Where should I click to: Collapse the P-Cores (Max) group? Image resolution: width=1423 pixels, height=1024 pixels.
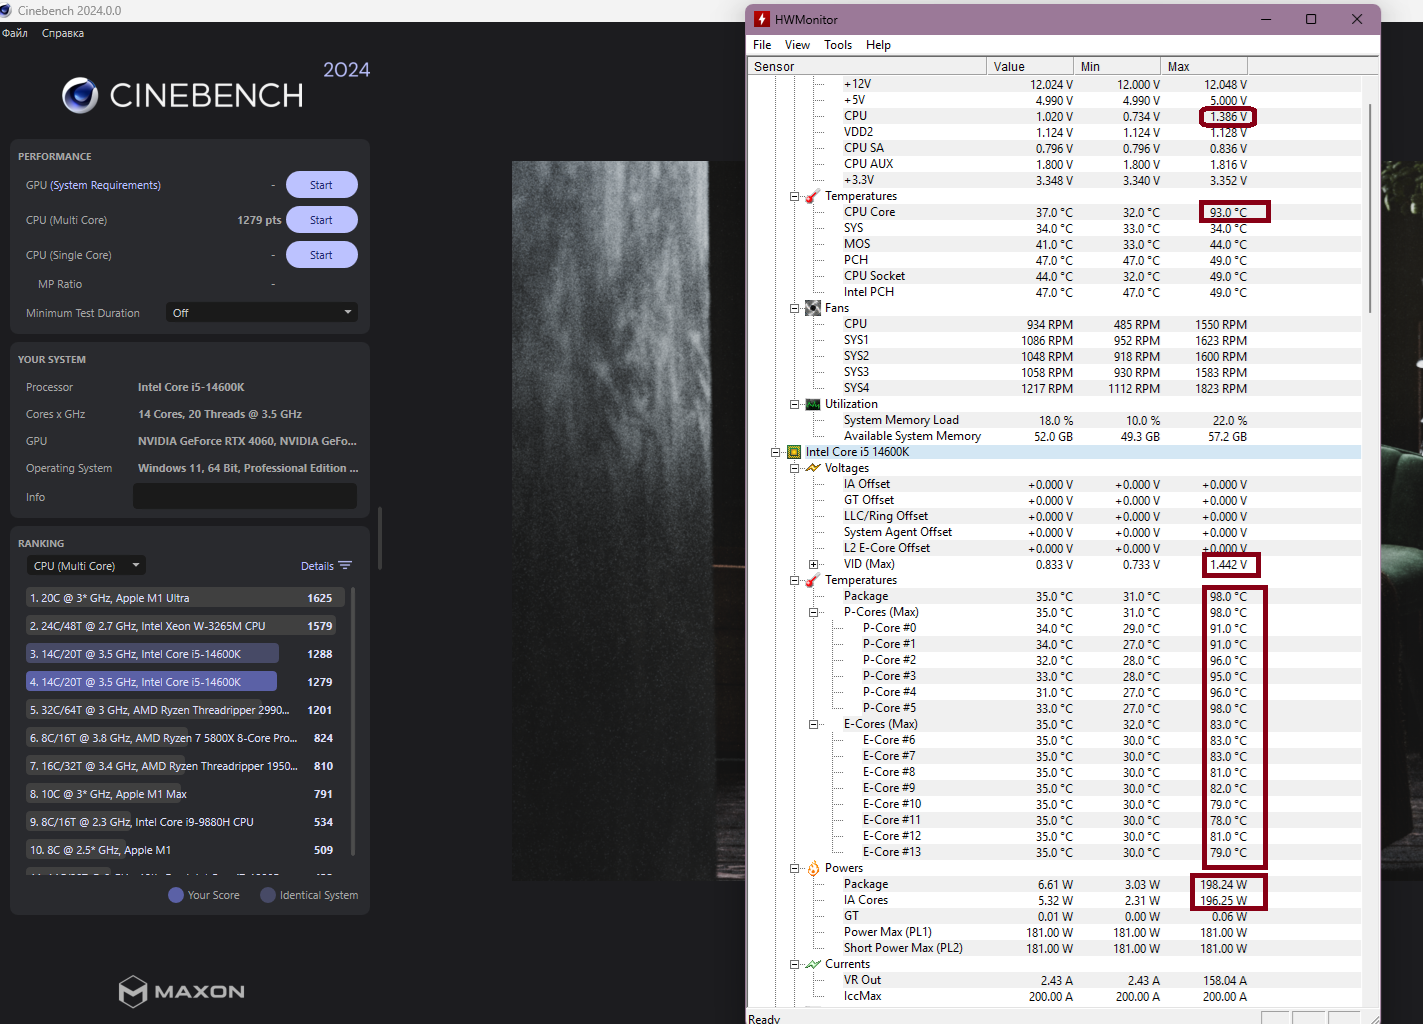click(x=814, y=612)
